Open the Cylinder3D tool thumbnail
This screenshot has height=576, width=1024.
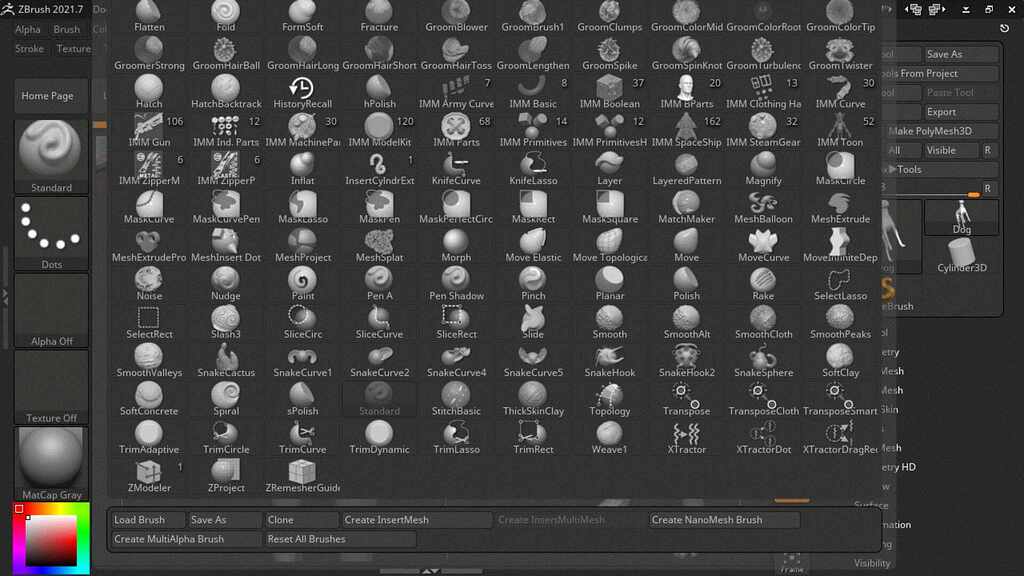pos(961,255)
